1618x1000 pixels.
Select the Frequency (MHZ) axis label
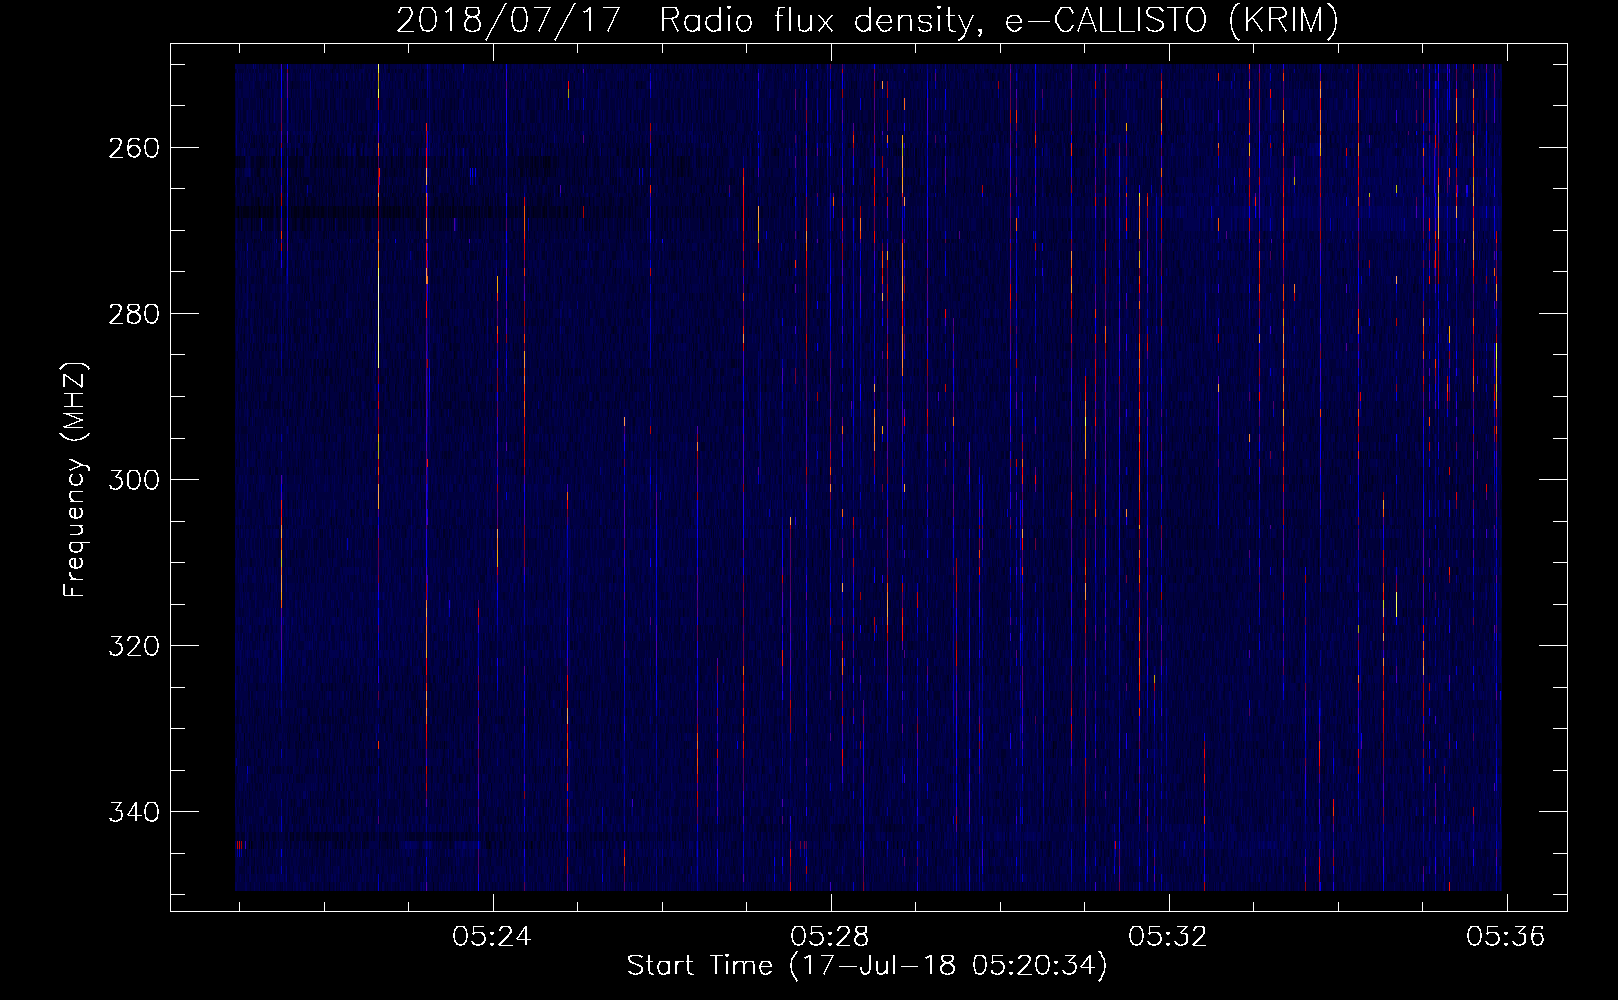75,479
